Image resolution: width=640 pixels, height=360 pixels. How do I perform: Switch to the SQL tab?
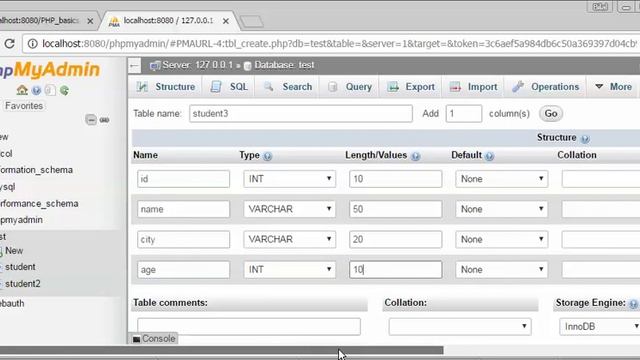(229, 87)
